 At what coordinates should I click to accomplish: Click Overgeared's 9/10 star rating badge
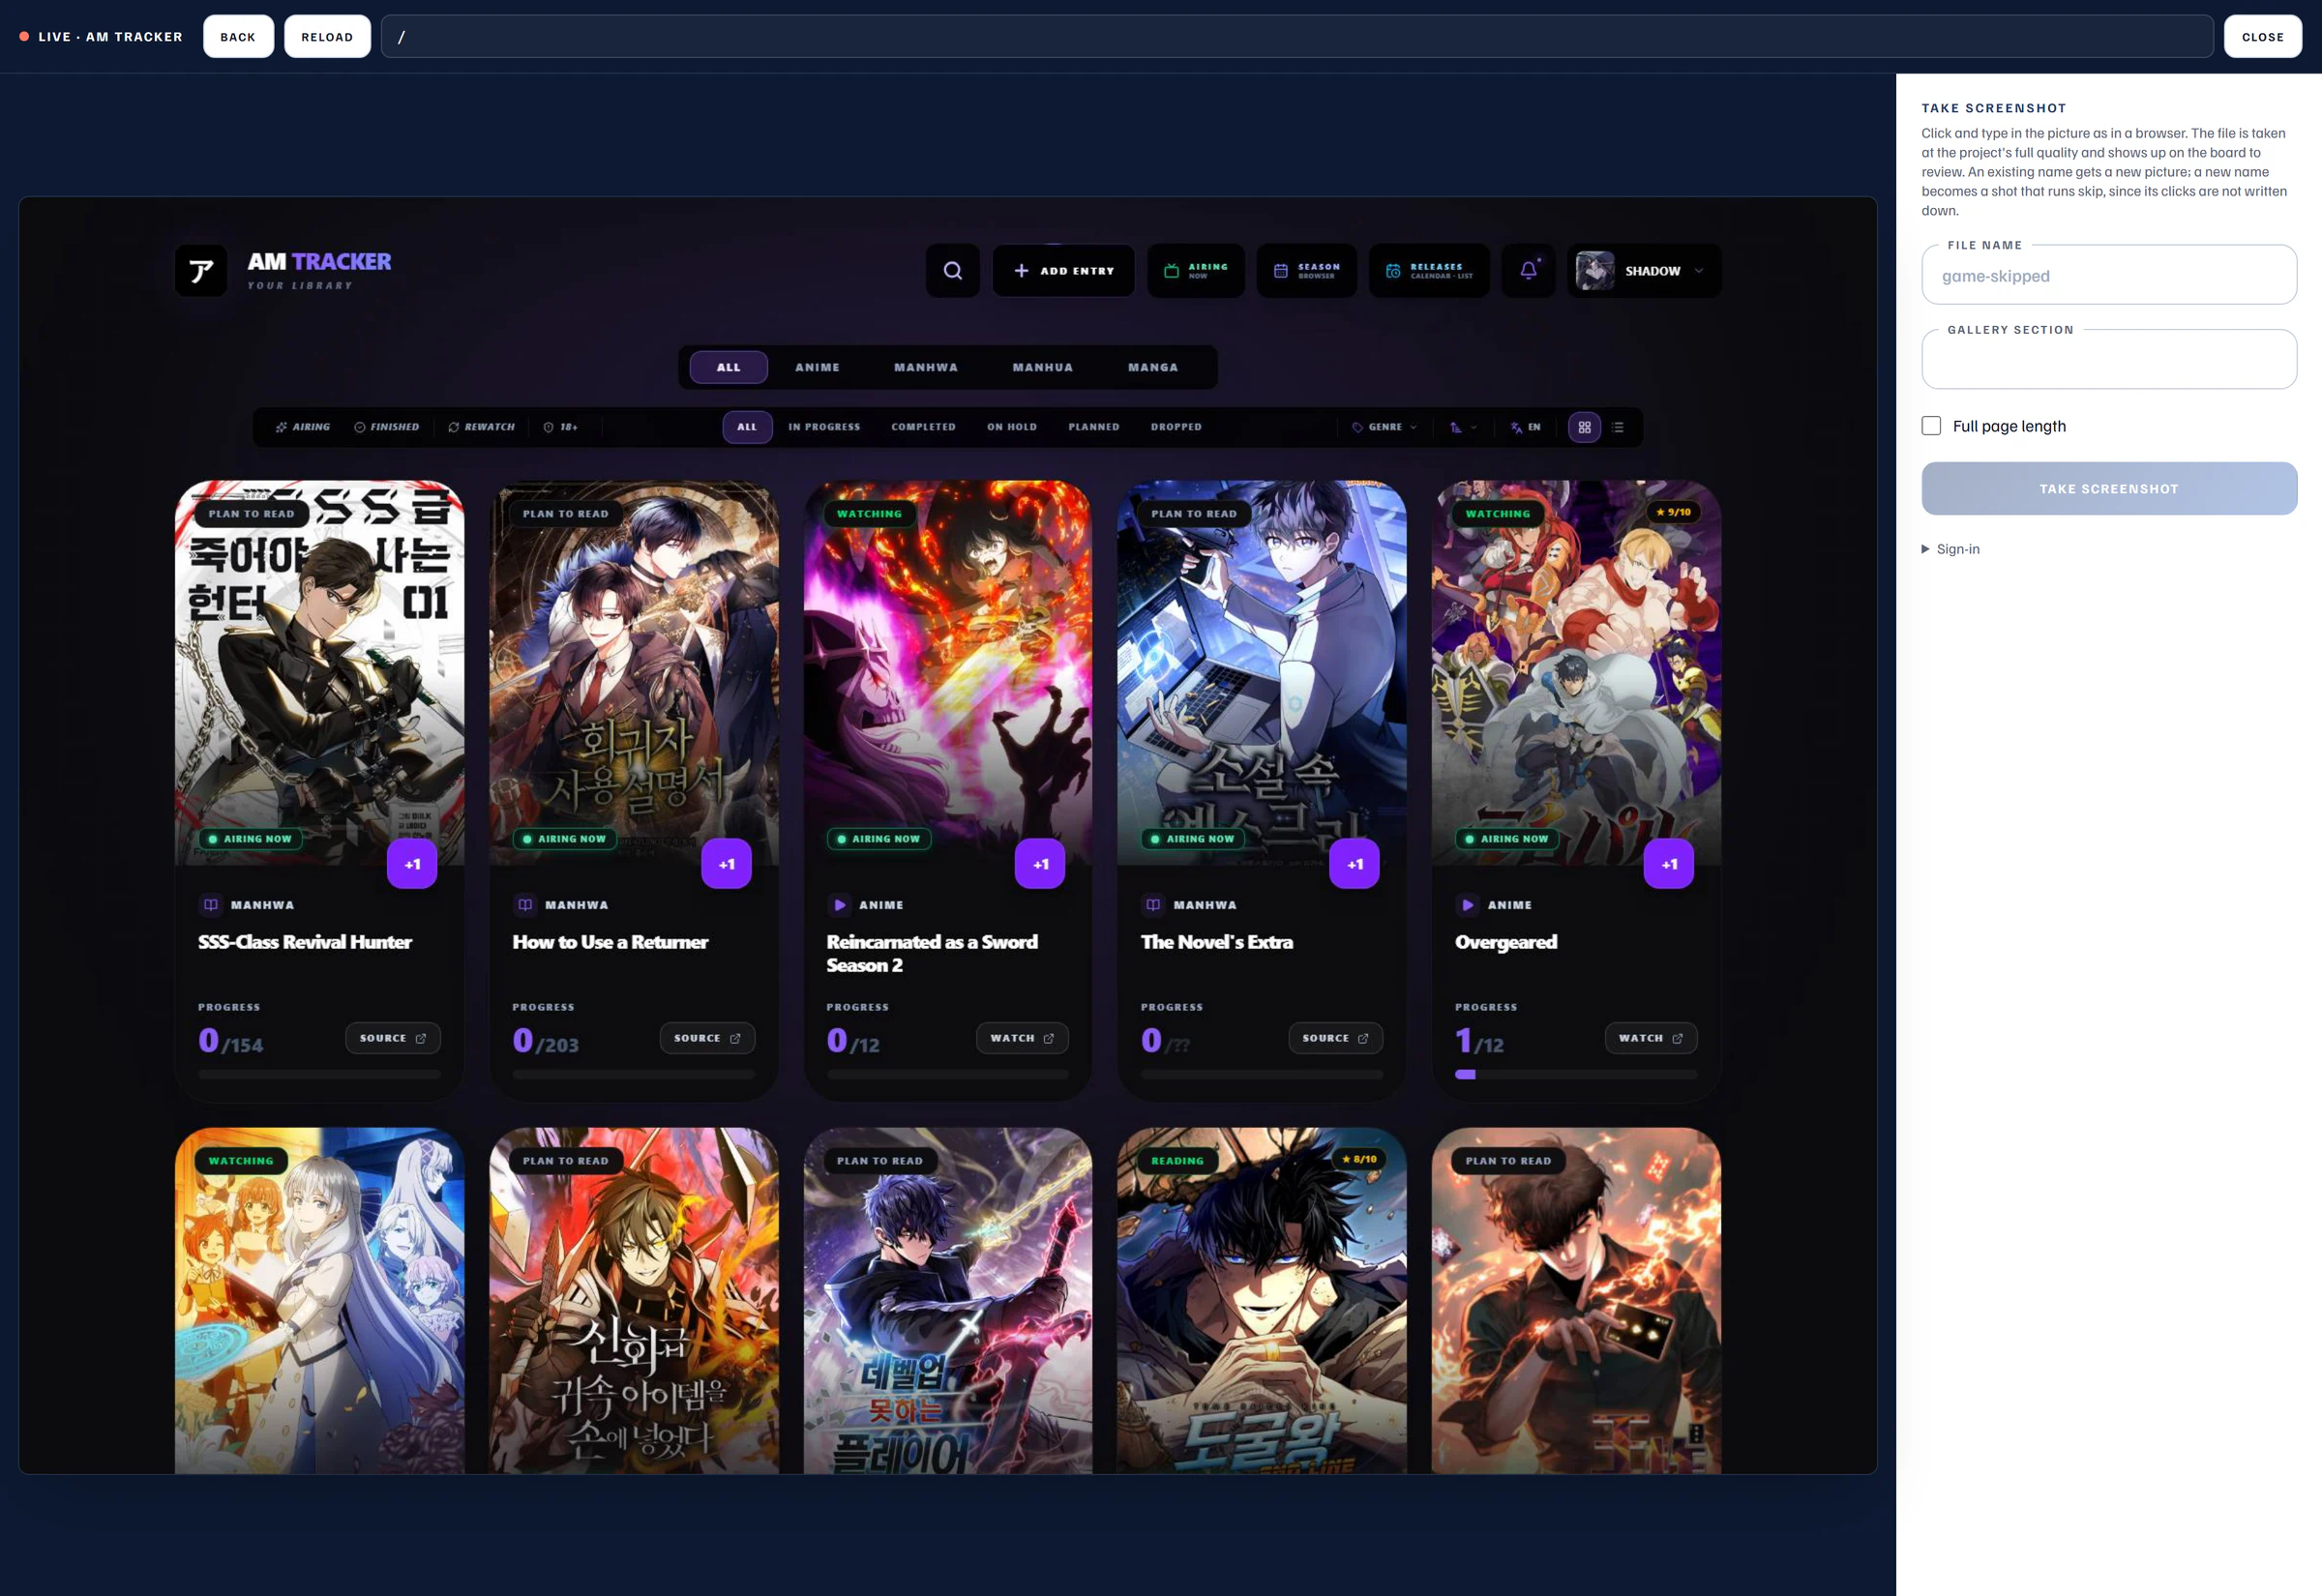(x=1673, y=512)
